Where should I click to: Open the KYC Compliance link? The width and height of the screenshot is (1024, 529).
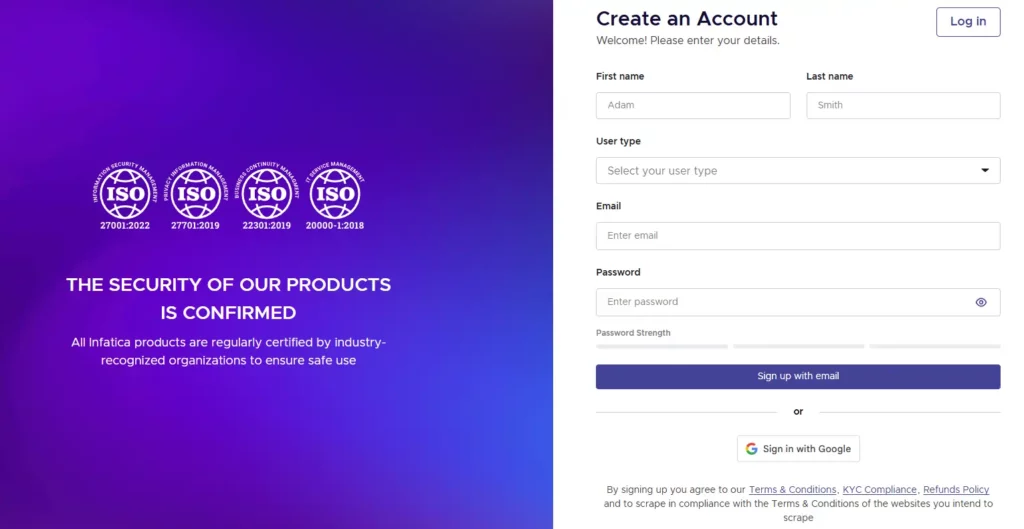879,490
